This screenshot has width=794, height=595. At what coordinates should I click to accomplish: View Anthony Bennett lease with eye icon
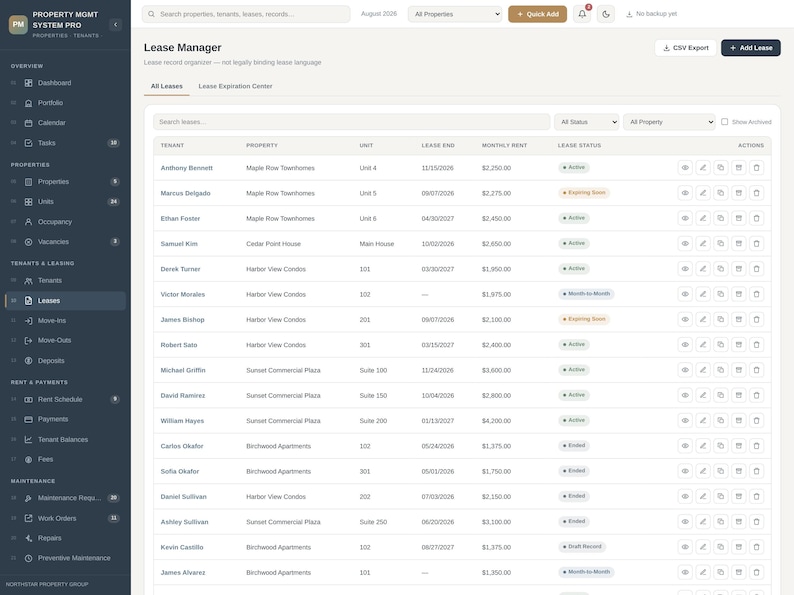(x=685, y=168)
